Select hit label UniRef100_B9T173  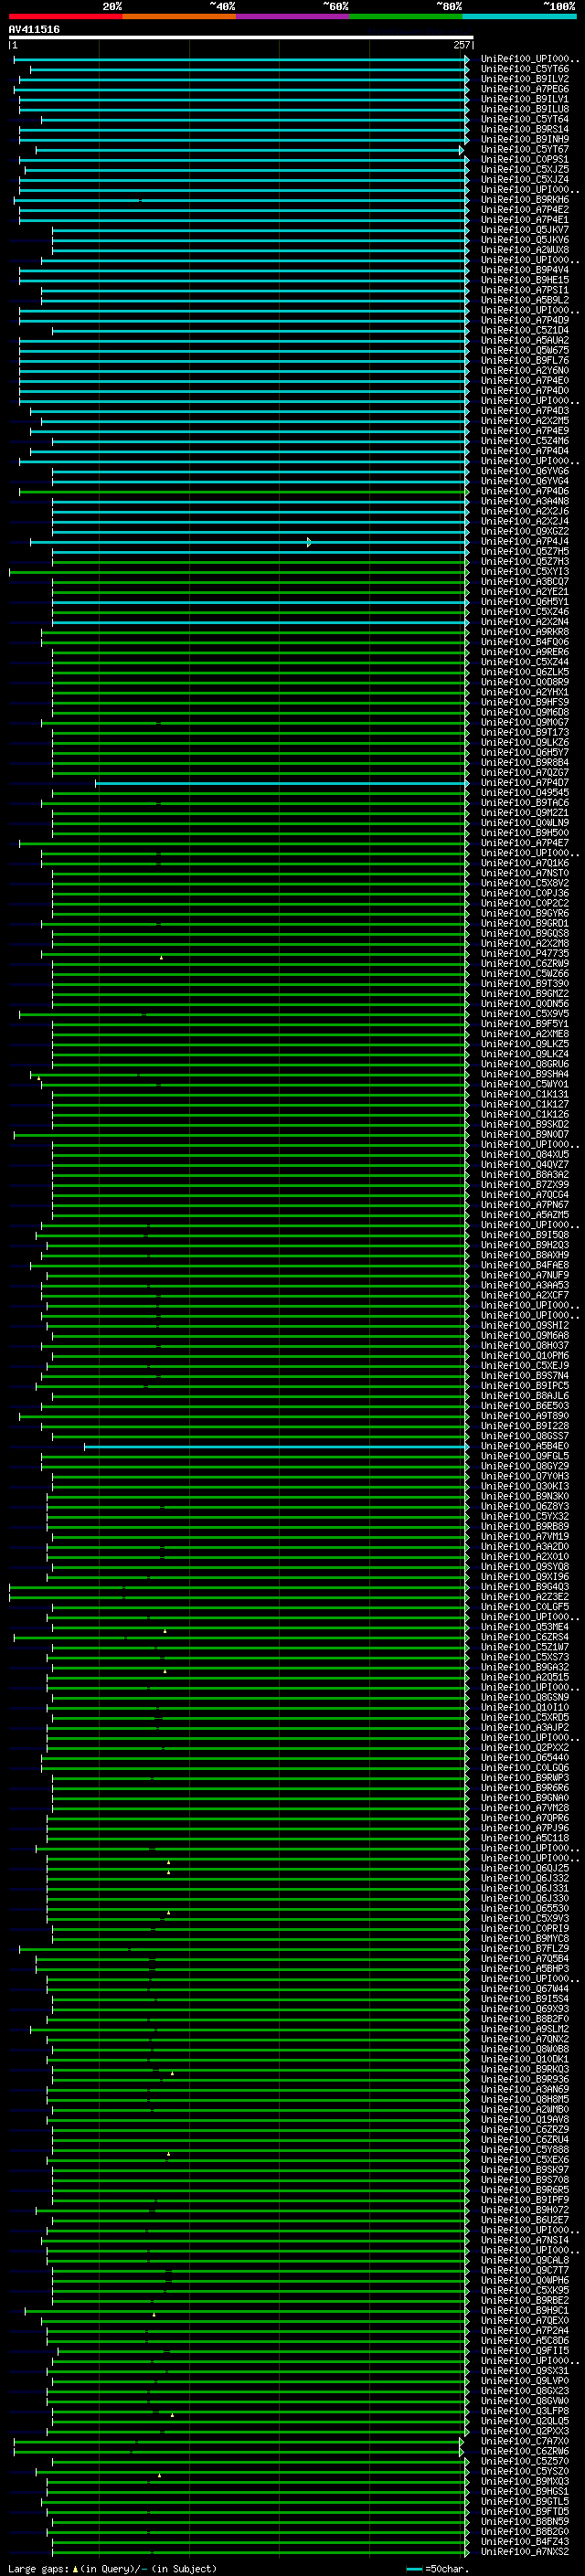click(525, 732)
